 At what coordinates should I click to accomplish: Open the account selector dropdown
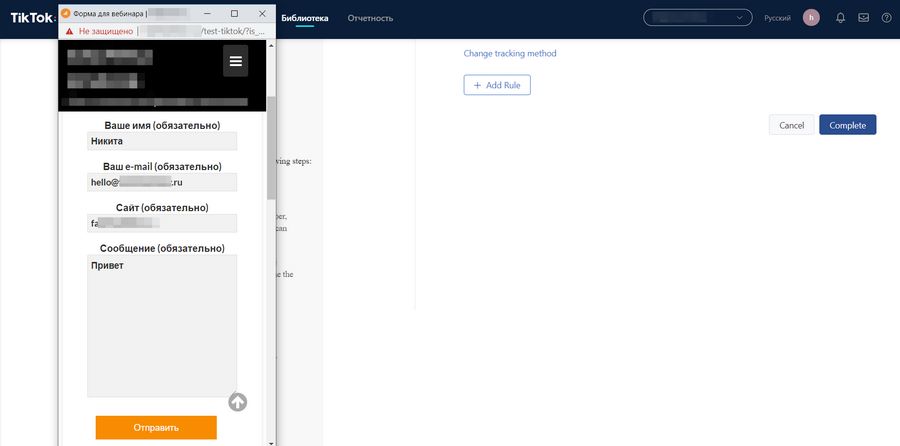click(697, 18)
